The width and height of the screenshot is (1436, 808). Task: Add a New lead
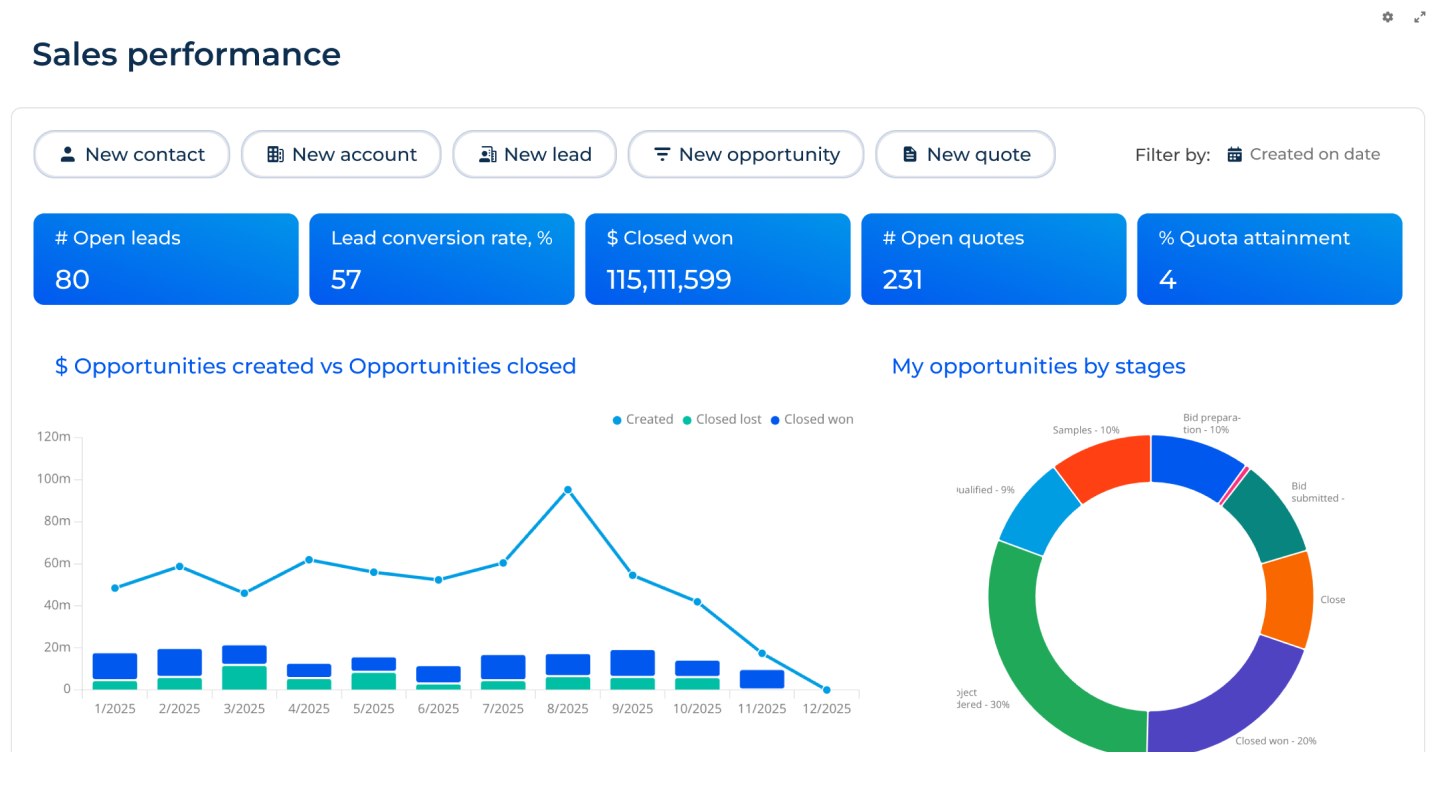tap(534, 154)
